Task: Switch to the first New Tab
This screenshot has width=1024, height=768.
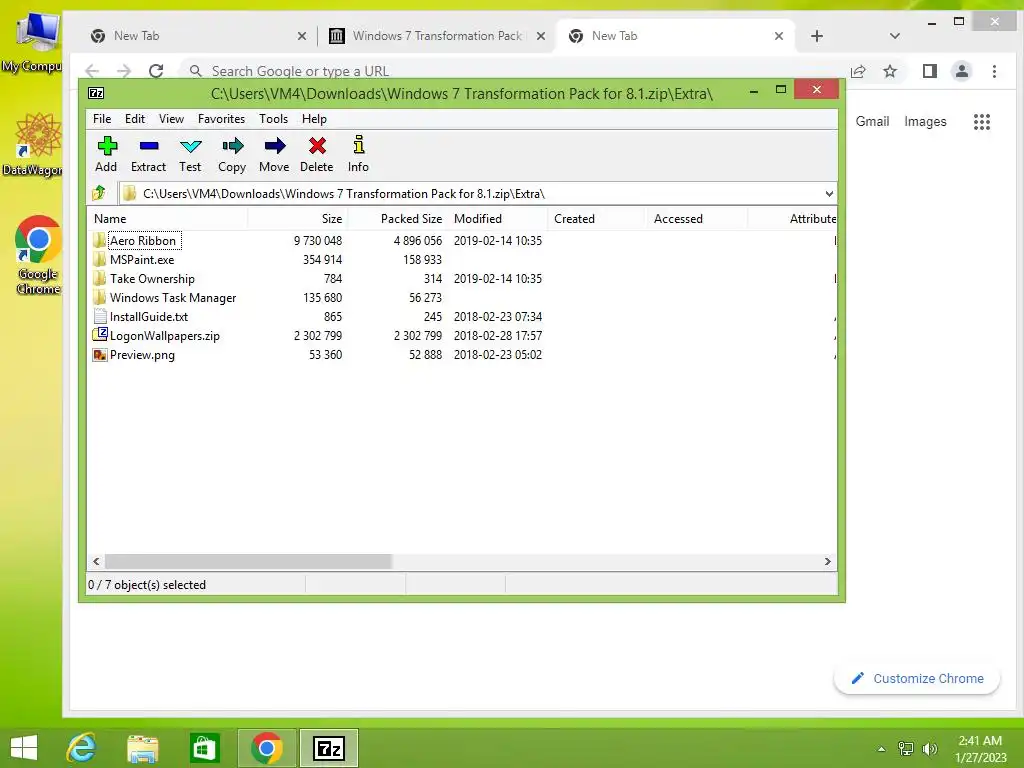Action: coord(196,36)
